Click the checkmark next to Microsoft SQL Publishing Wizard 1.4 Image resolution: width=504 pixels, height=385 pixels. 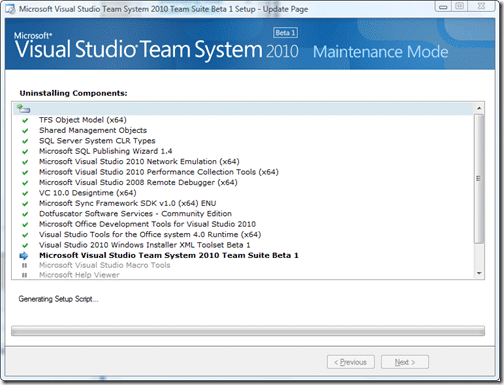click(x=25, y=151)
